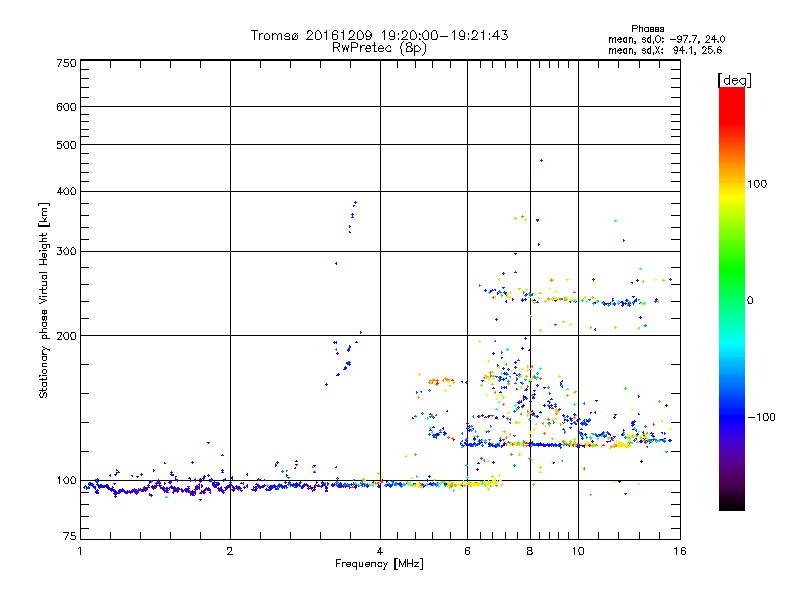Click the x-axis tick label '2'
The width and height of the screenshot is (800, 600).
230,551
